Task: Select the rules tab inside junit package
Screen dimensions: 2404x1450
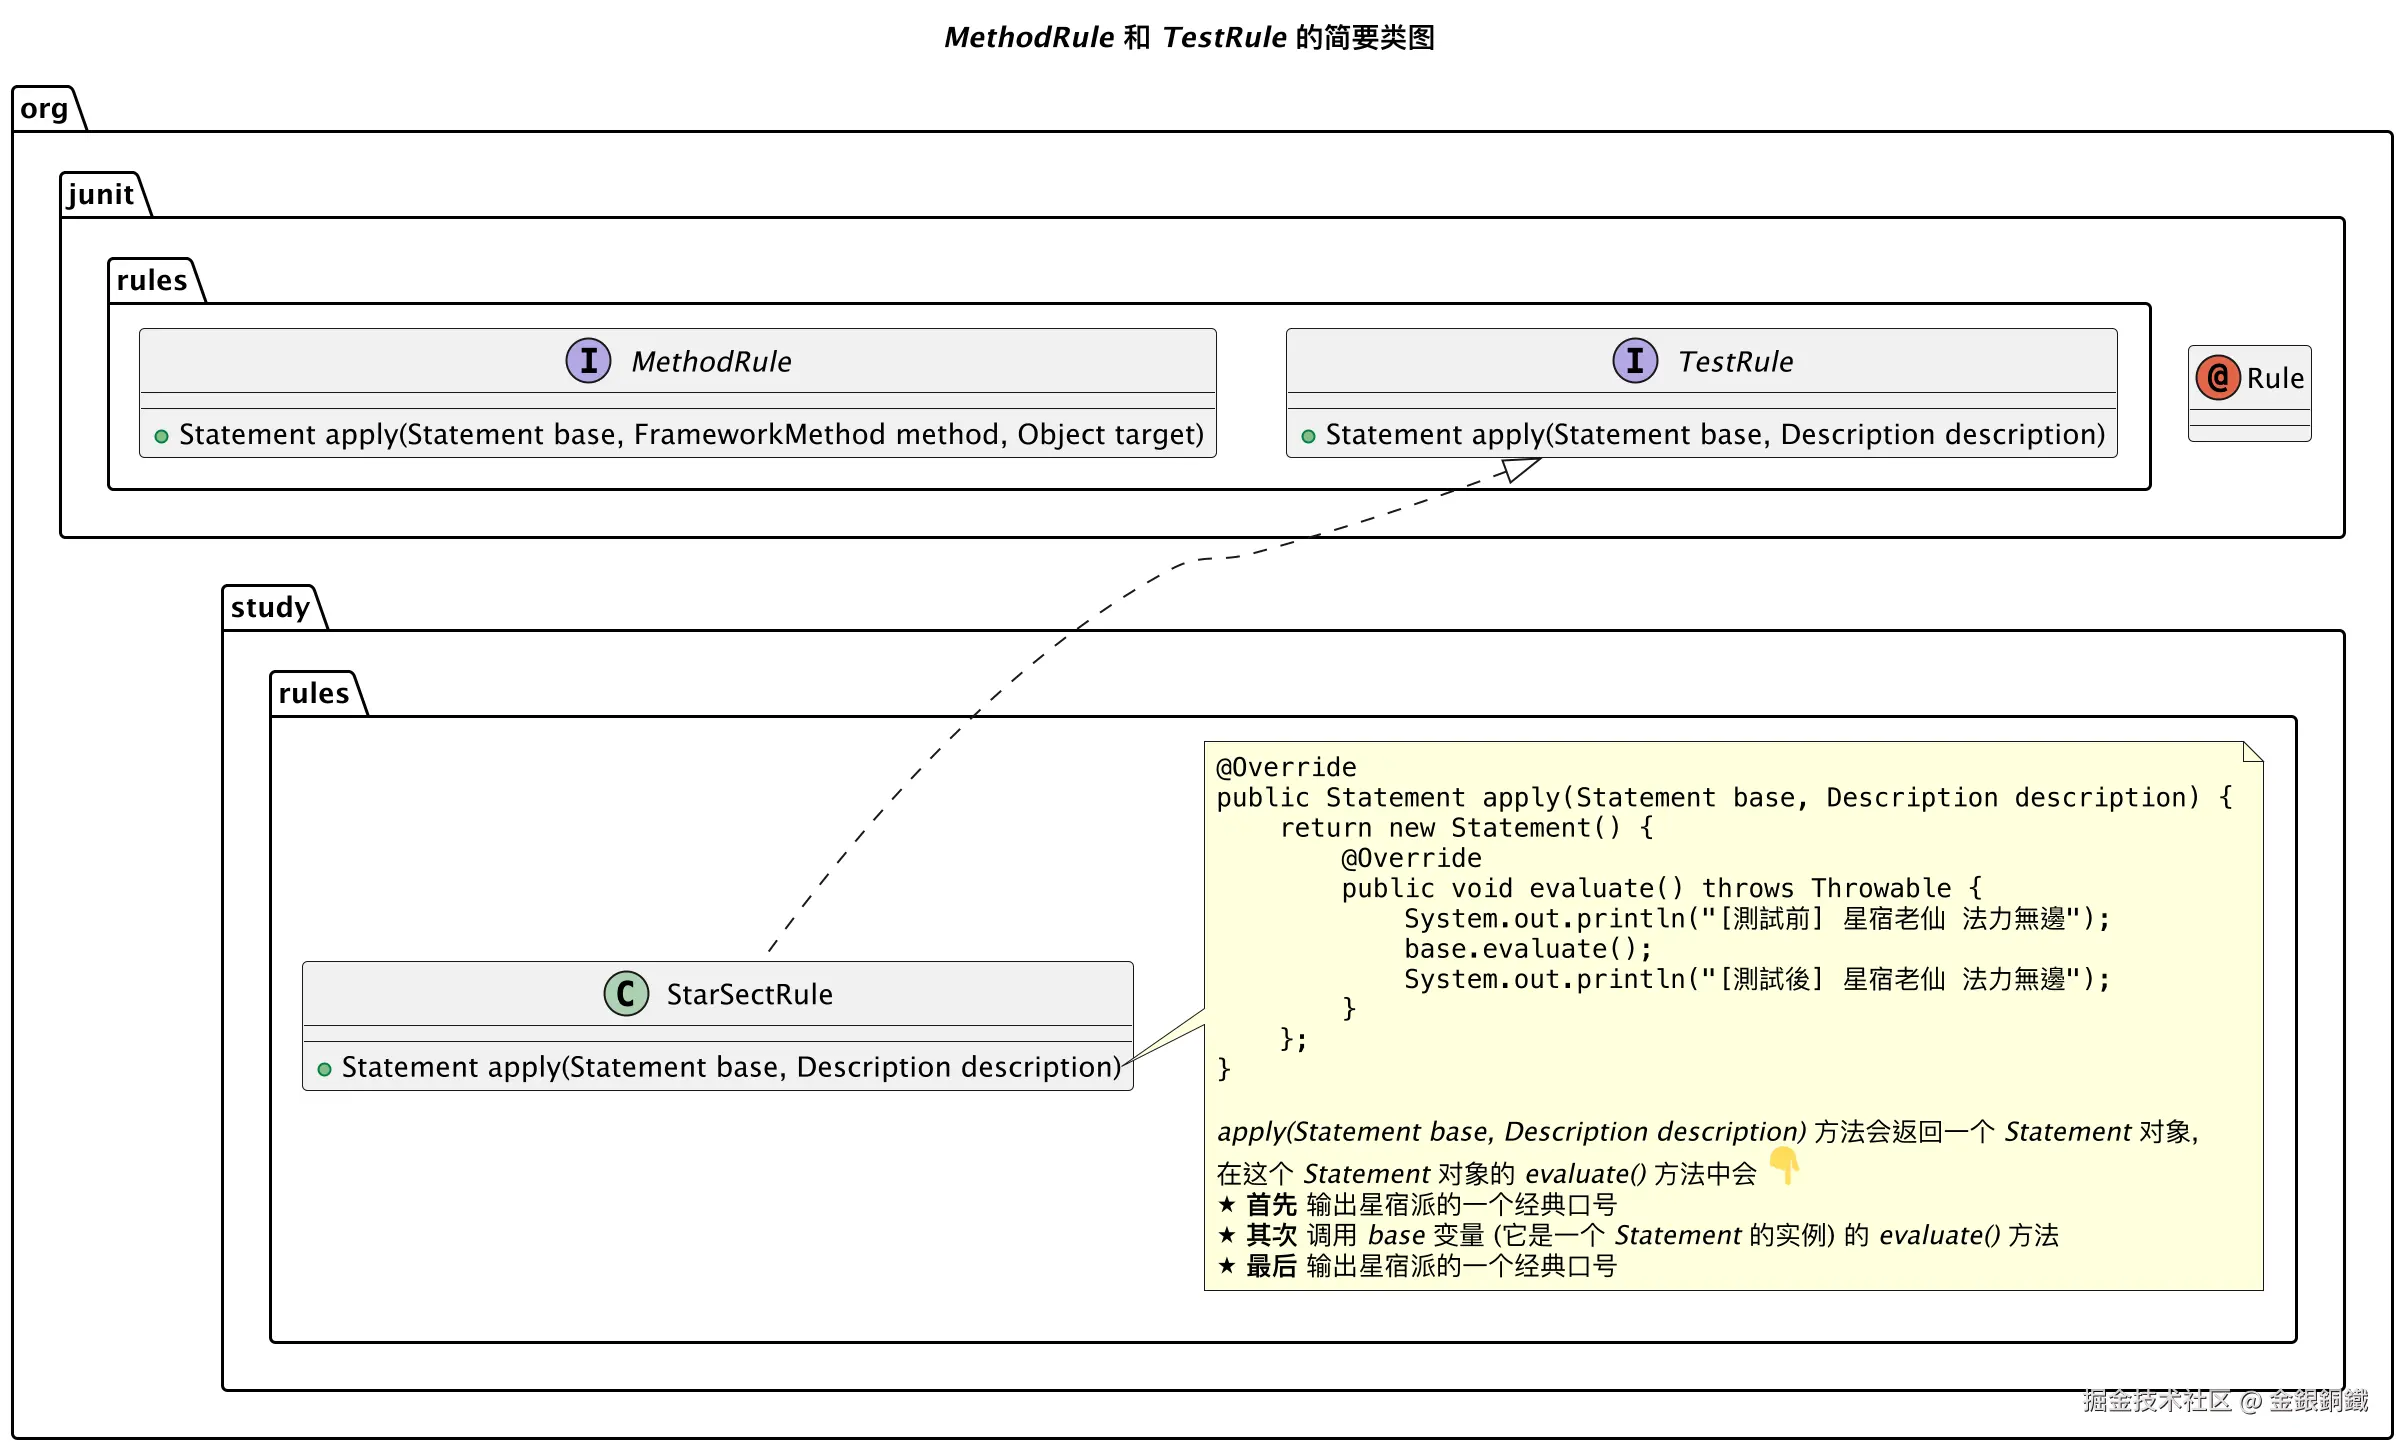Action: point(152,281)
